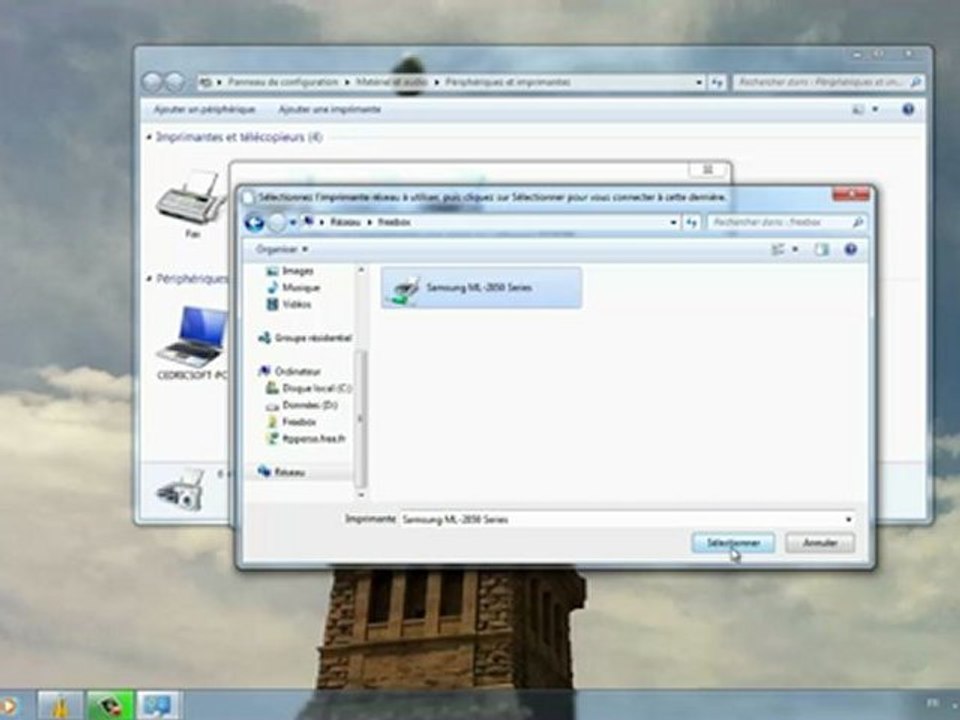Click the magnifier icon in the freebox search box
The height and width of the screenshot is (720, 960).
858,222
